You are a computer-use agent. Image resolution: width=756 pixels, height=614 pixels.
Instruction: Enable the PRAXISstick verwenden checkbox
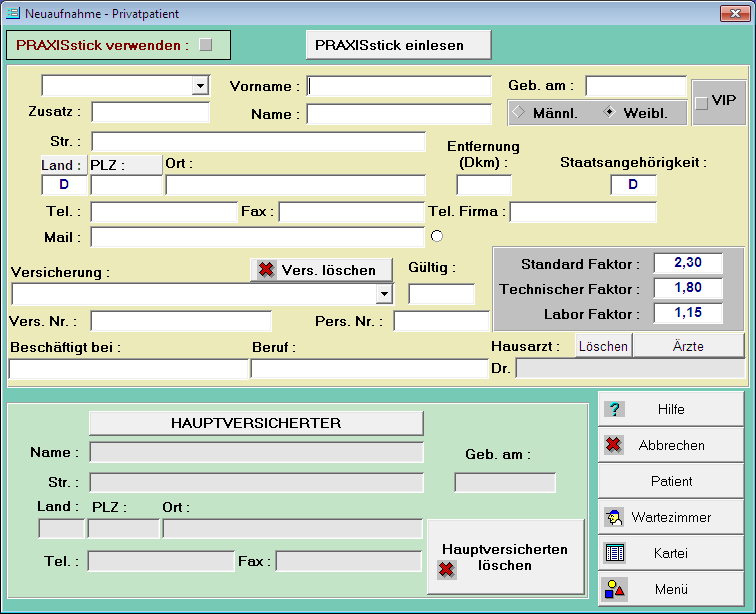[206, 45]
